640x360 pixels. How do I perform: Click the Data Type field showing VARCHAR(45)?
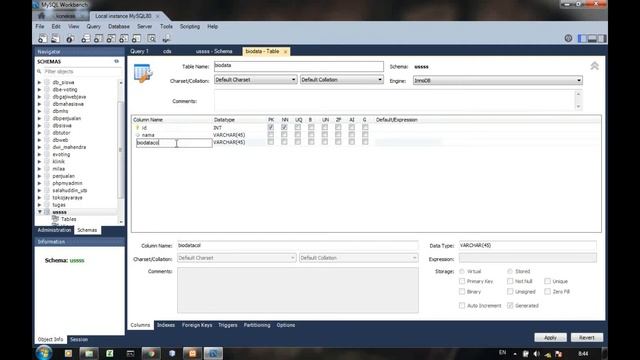[527, 246]
